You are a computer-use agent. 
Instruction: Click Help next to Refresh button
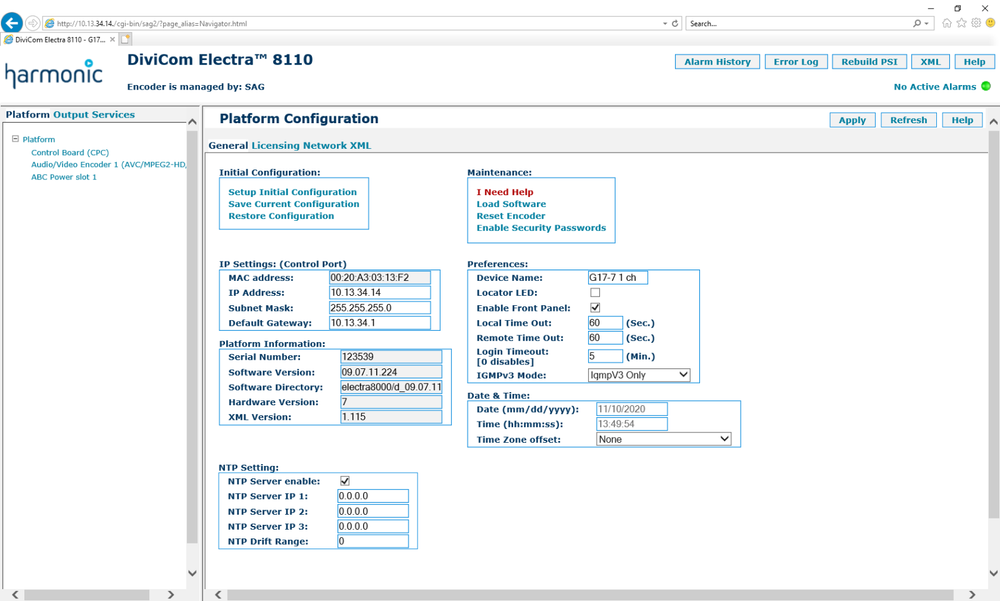click(962, 120)
